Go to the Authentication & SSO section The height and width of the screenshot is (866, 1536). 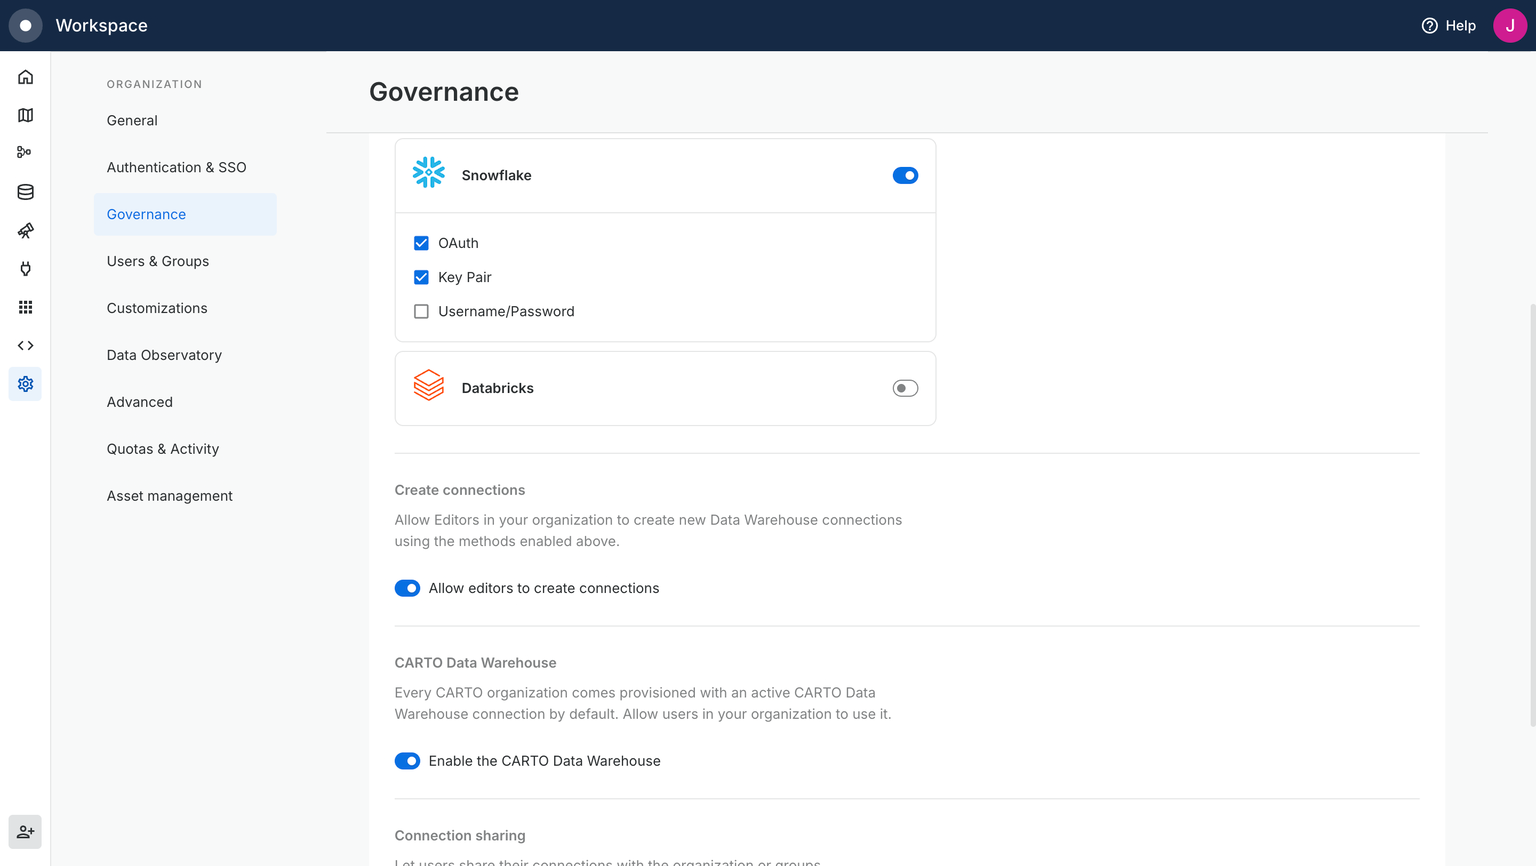(176, 167)
